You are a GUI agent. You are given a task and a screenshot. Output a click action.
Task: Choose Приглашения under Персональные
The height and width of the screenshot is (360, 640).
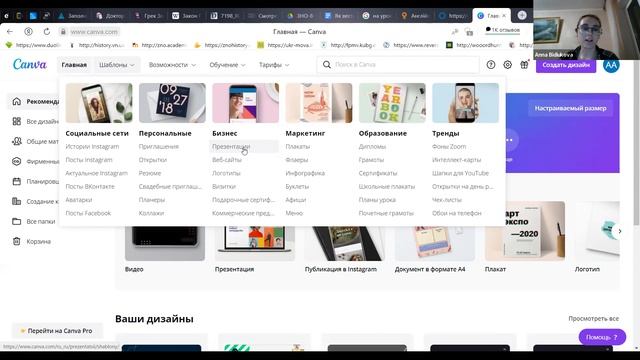[x=159, y=146]
